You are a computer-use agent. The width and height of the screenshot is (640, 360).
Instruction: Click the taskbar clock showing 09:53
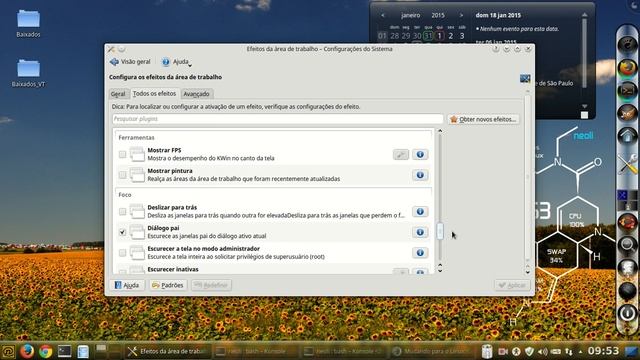[x=603, y=351]
